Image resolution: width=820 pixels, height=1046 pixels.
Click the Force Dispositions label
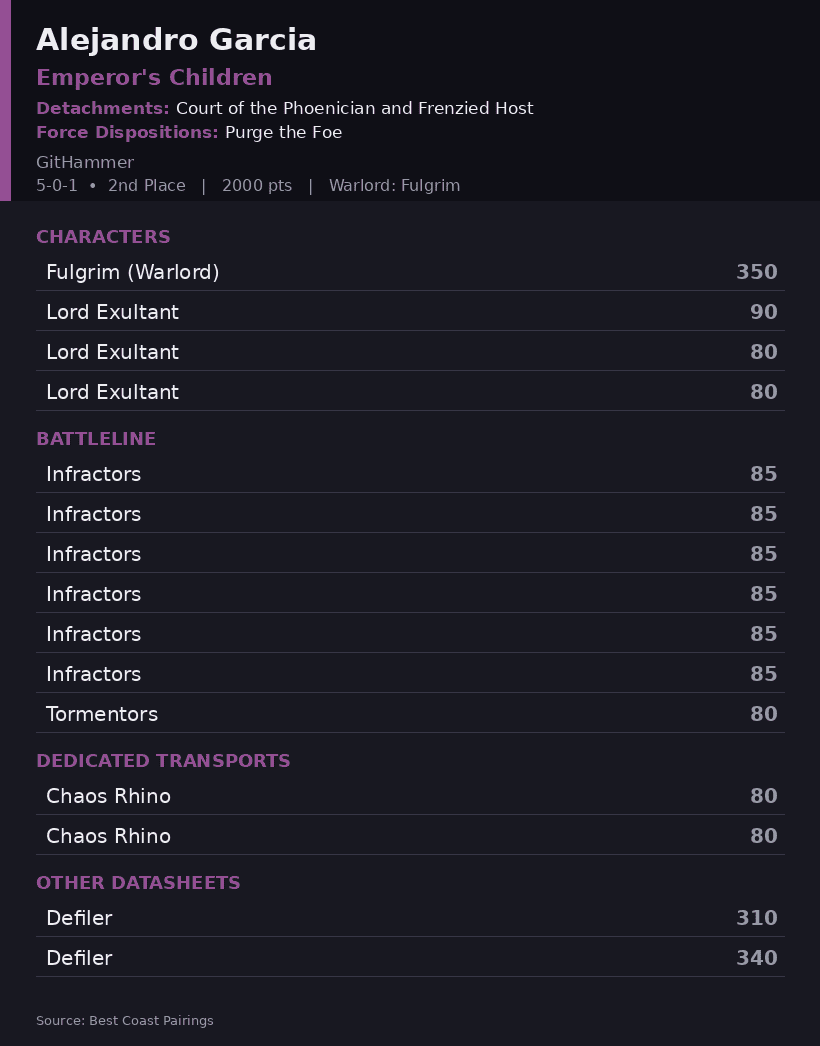(x=127, y=132)
